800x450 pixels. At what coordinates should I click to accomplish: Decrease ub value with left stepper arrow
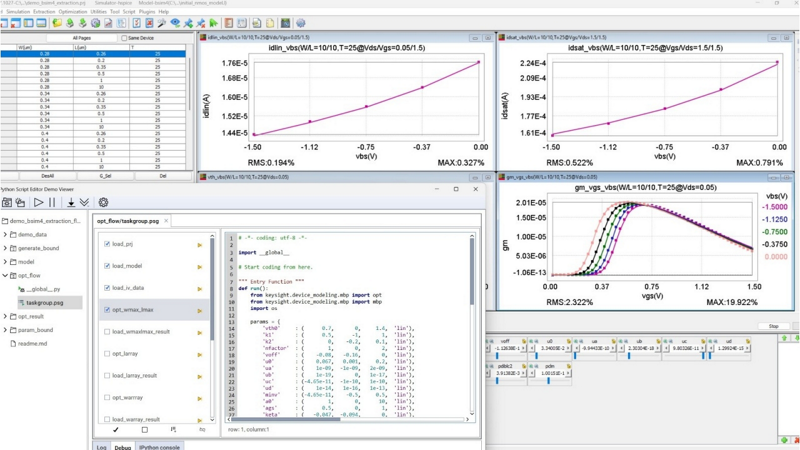click(621, 348)
